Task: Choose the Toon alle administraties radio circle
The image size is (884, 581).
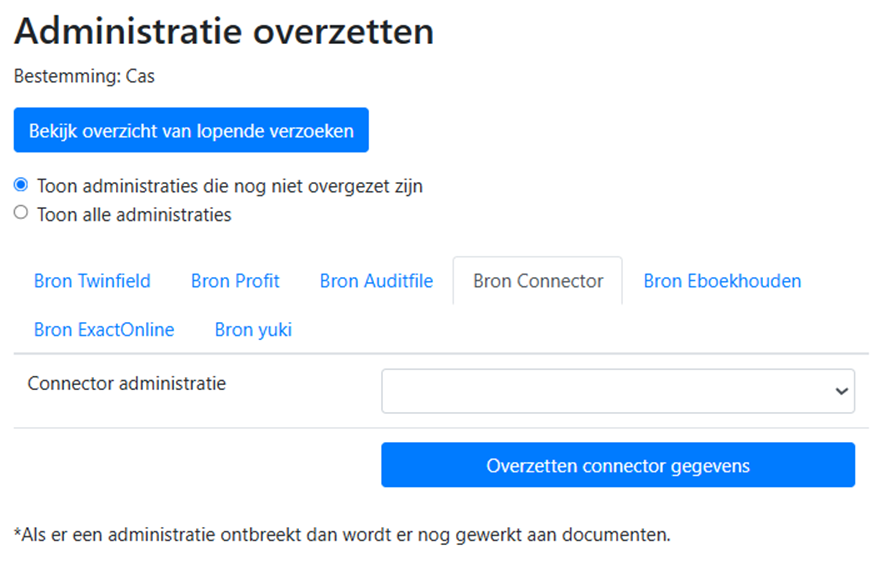Action: click(x=21, y=212)
